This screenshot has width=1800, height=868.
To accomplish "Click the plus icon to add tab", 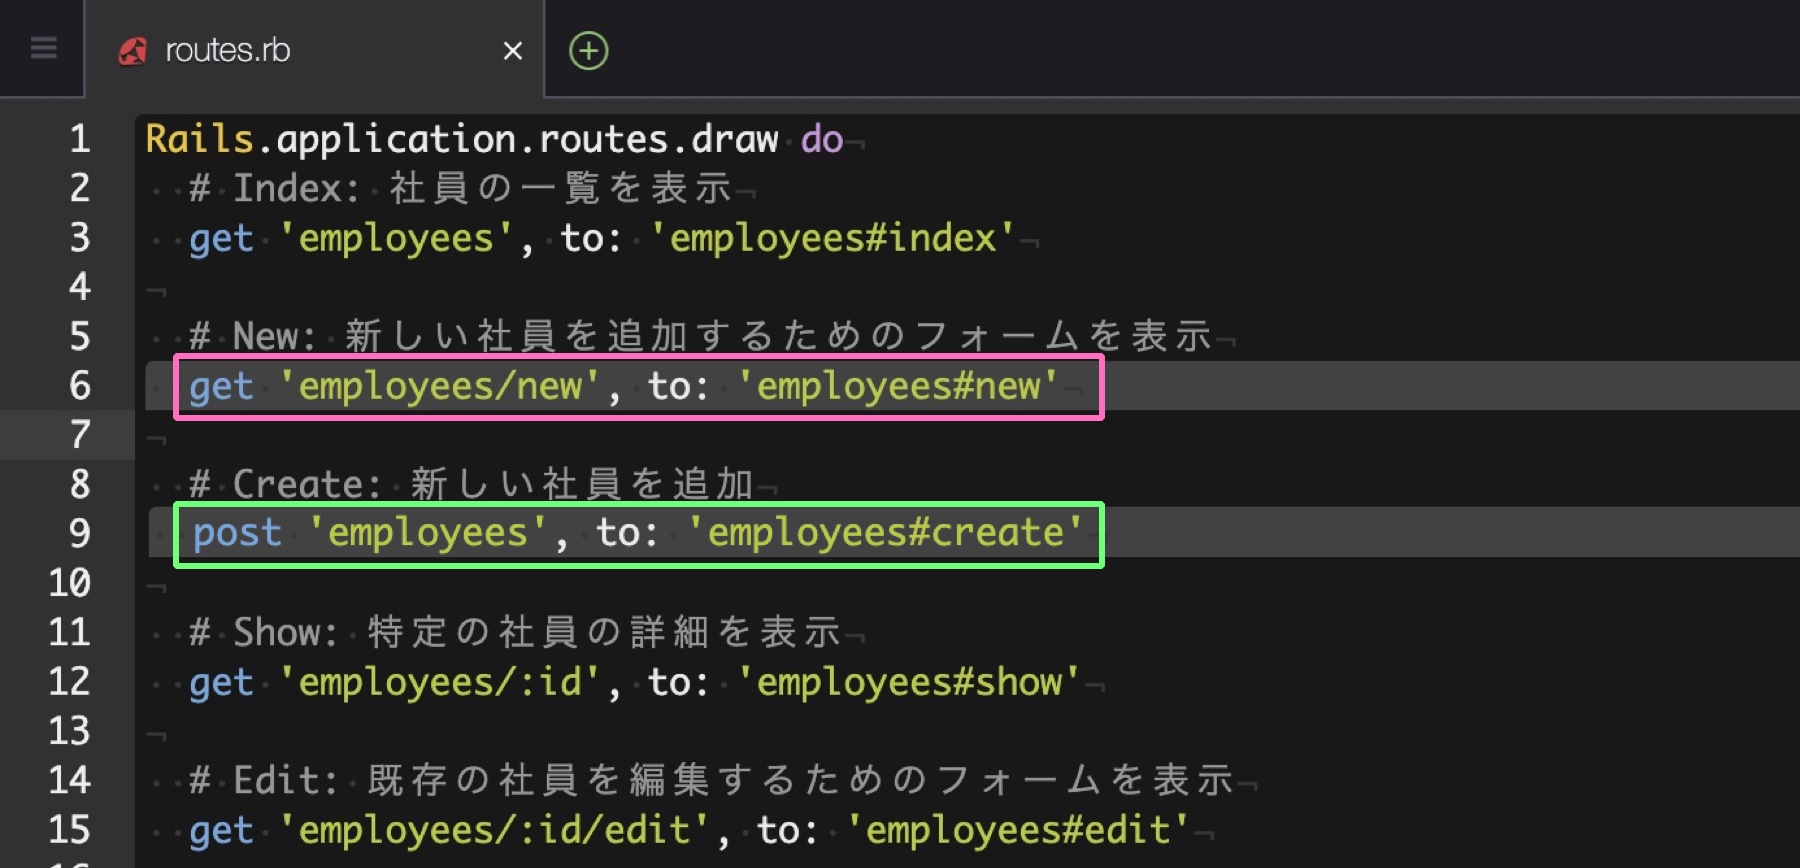I will 588,51.
